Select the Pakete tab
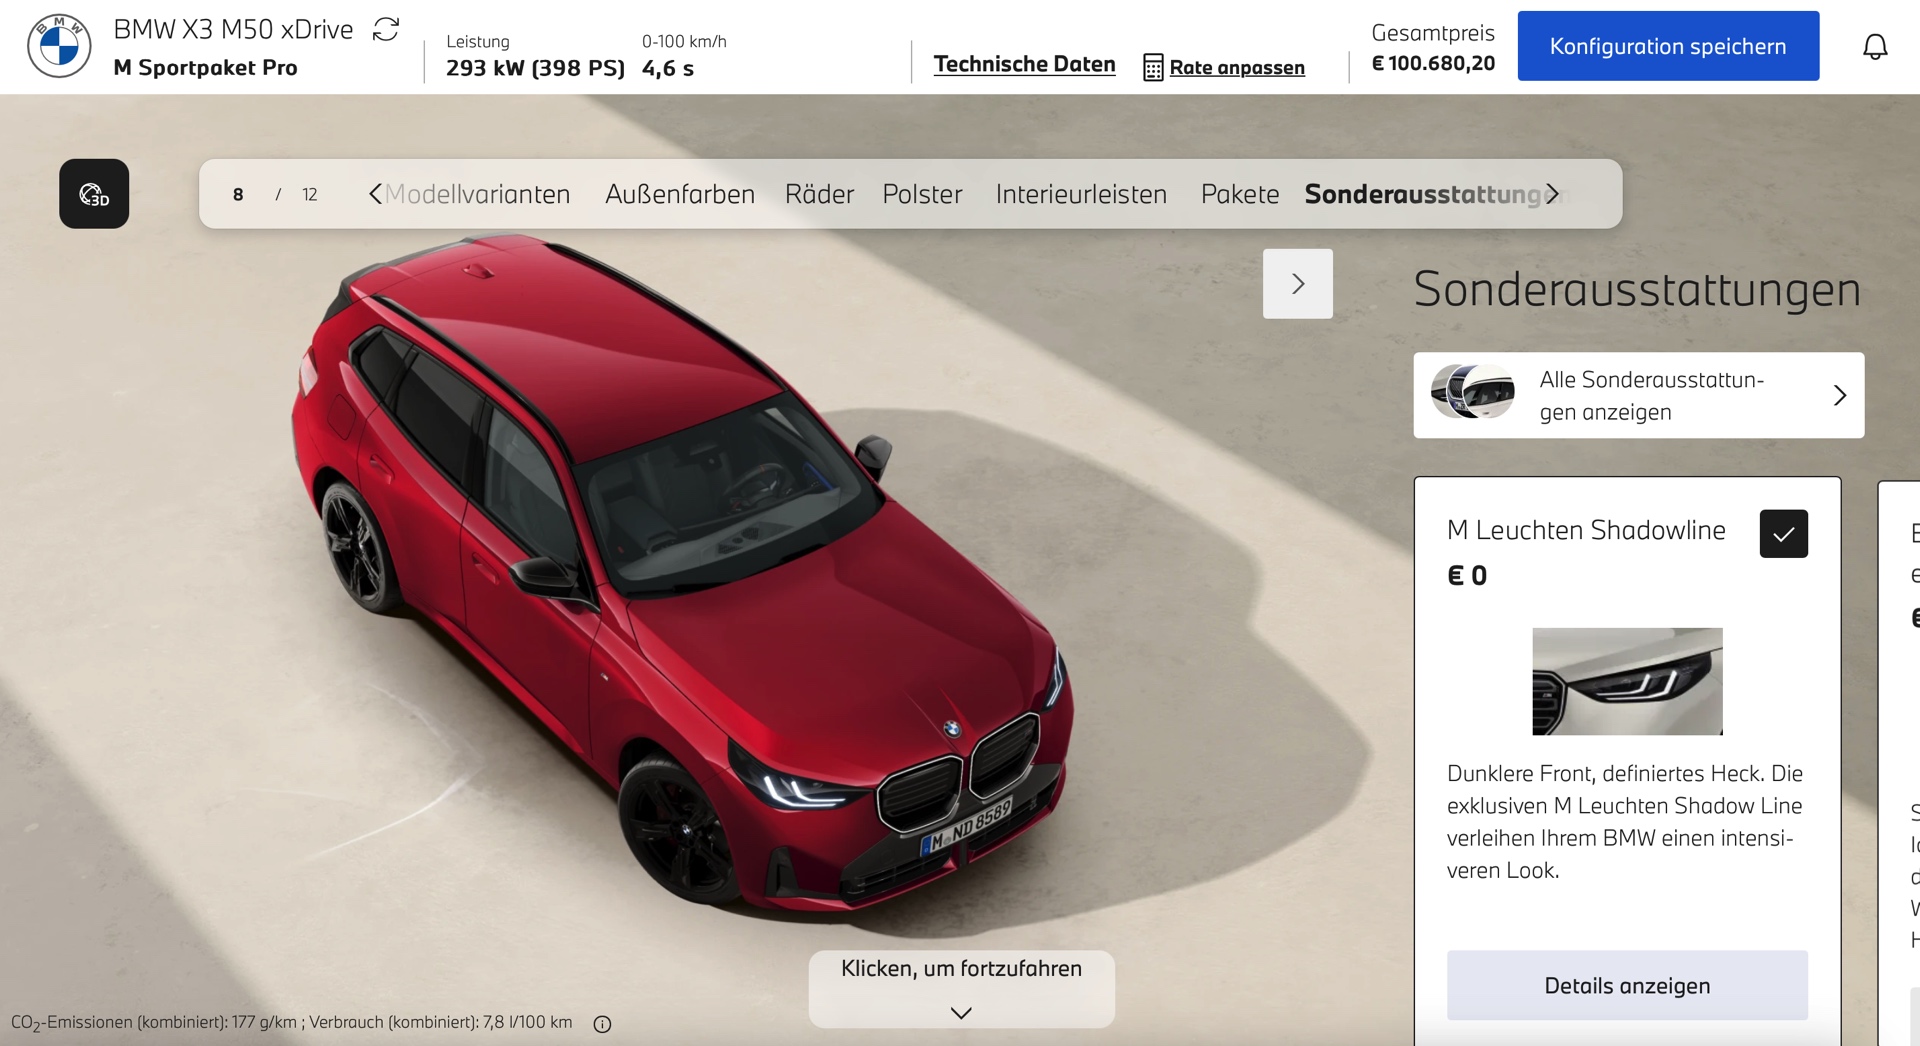 (1239, 194)
